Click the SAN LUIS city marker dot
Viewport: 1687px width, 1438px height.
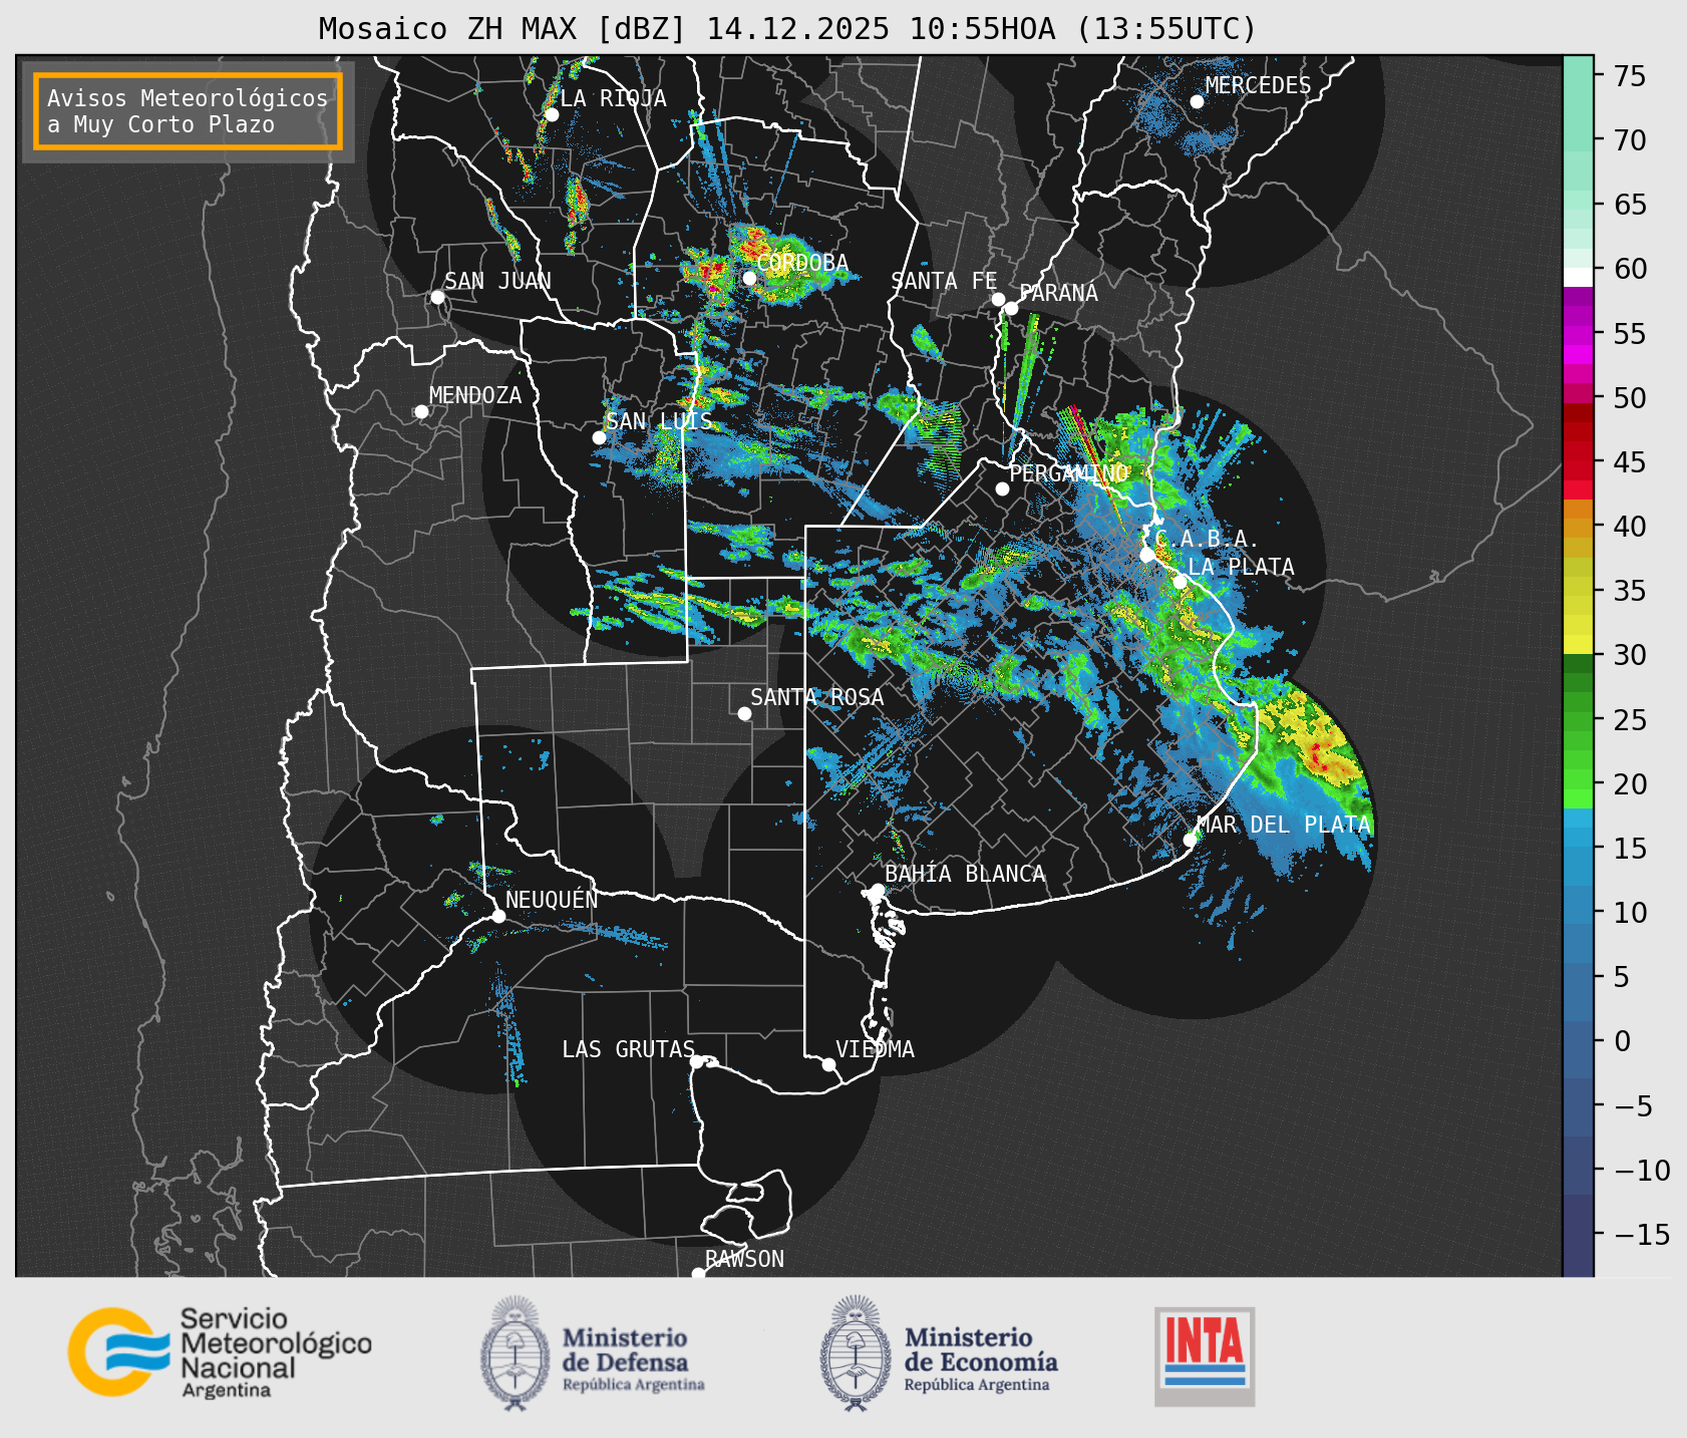(599, 437)
